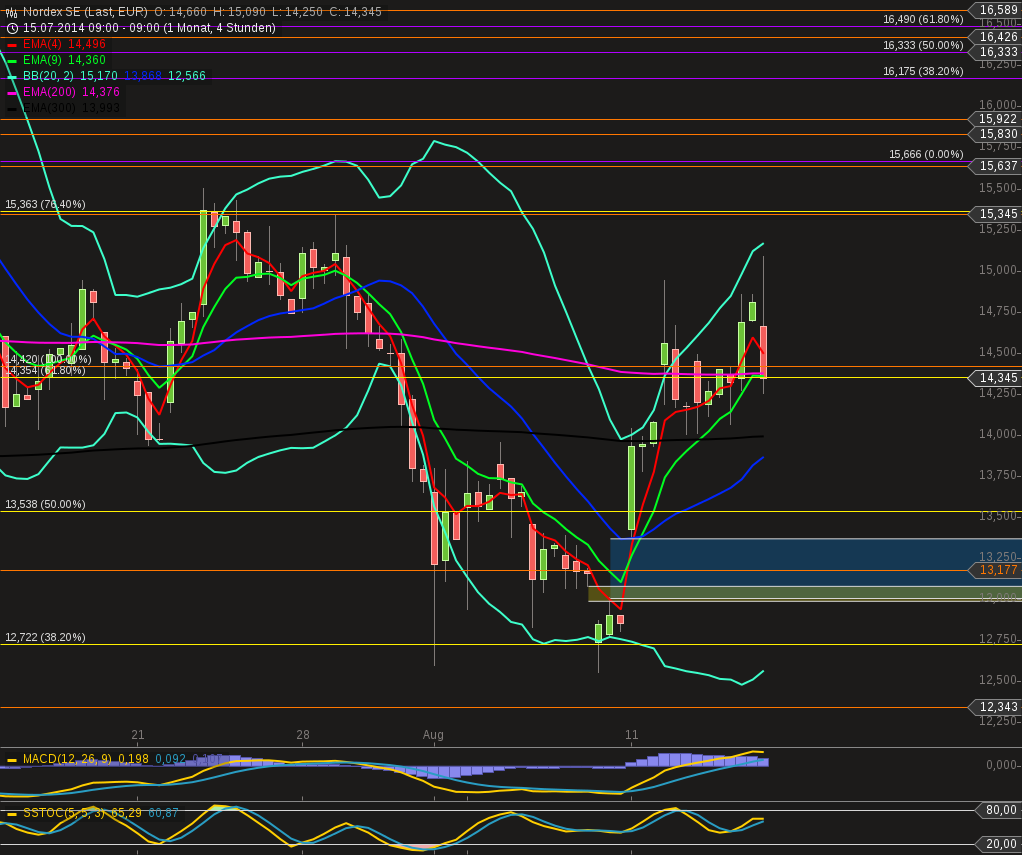
Task: Click the 12,250 price axis tick
Action: [x=999, y=721]
